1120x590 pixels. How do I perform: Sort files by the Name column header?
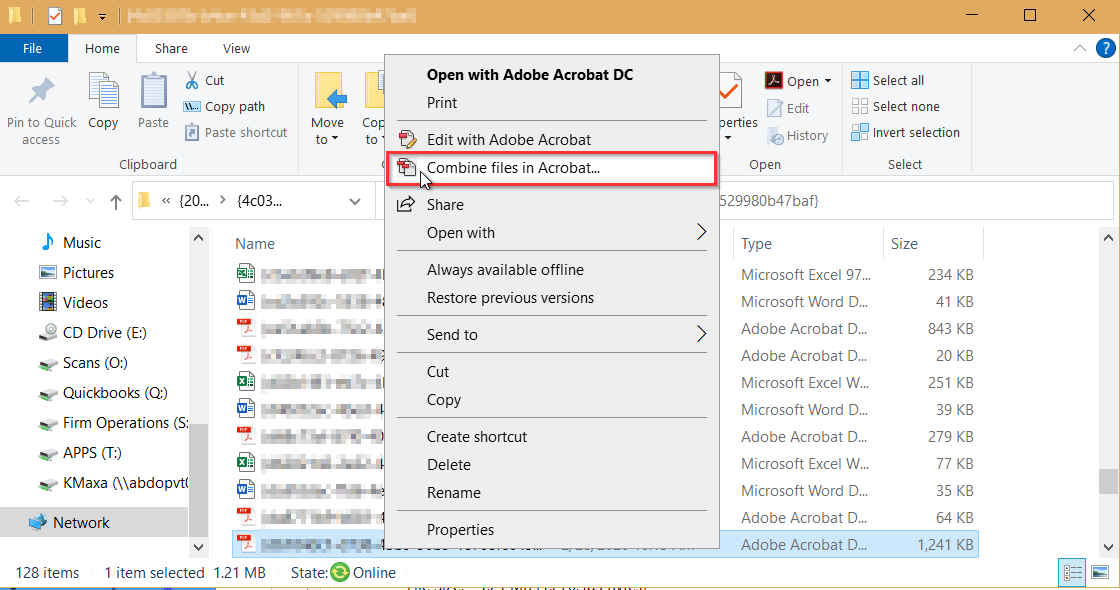click(x=255, y=244)
